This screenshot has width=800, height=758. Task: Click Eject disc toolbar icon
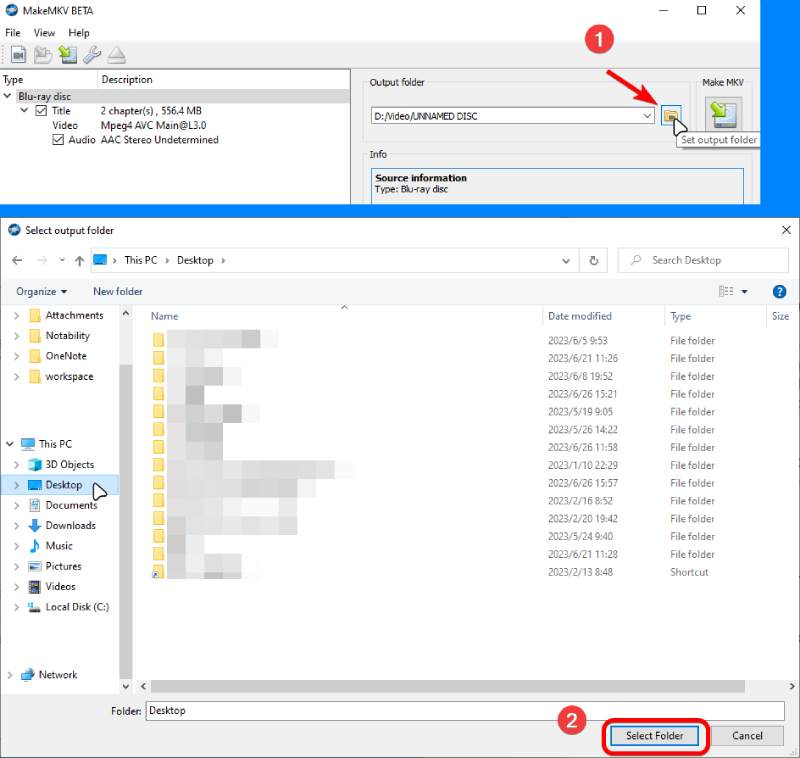click(116, 55)
